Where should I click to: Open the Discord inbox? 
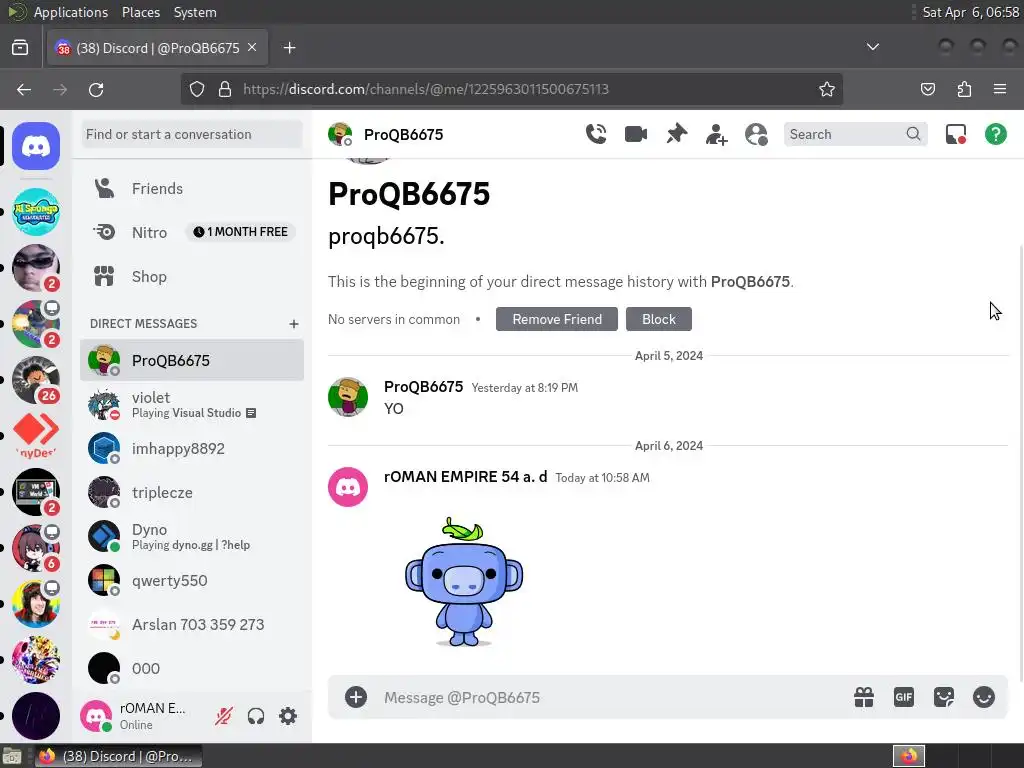[x=956, y=135]
